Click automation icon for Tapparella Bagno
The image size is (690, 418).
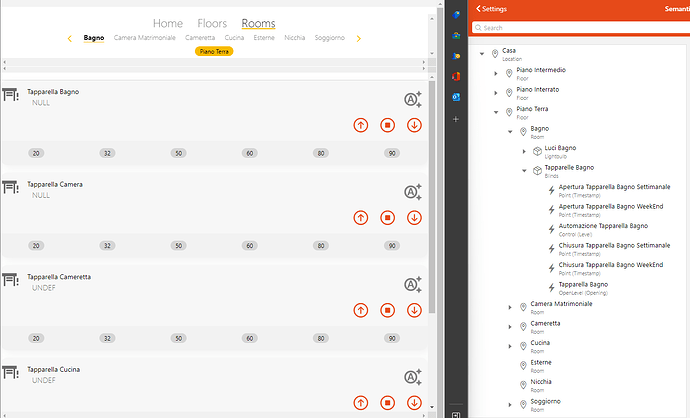[412, 99]
